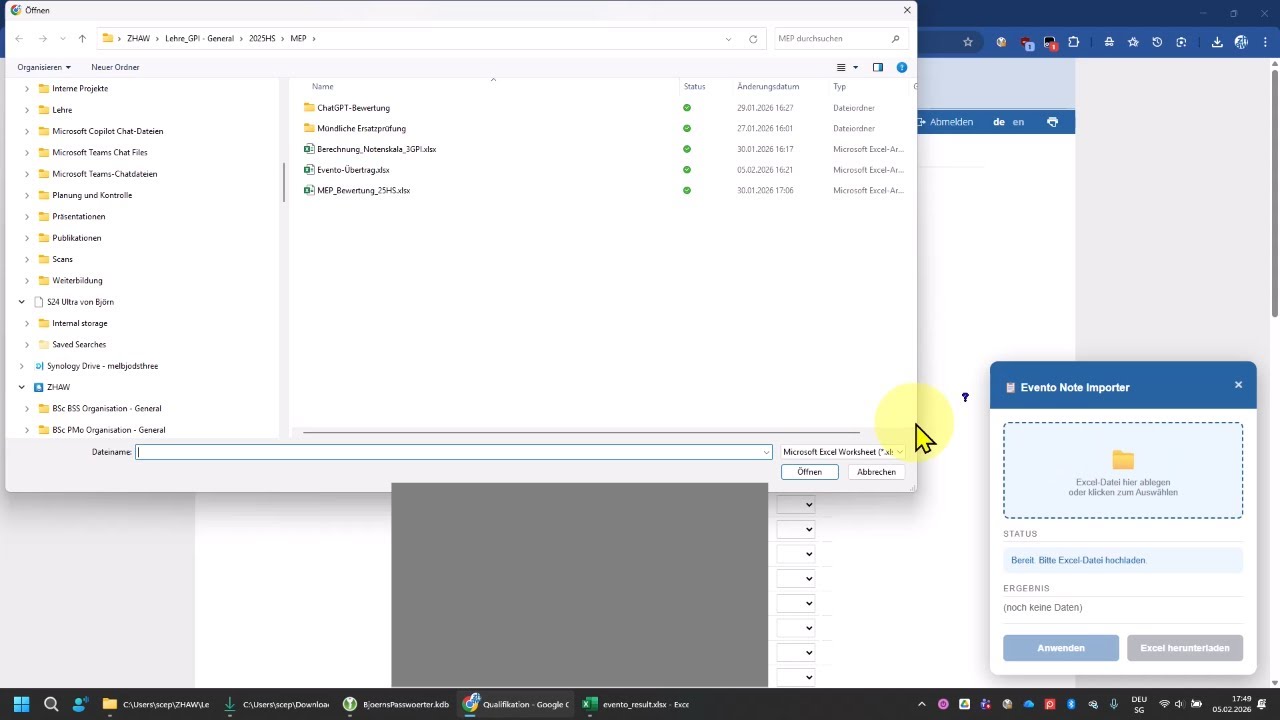Click the Excel file drop zone
This screenshot has height=720, width=1280.
point(1123,470)
